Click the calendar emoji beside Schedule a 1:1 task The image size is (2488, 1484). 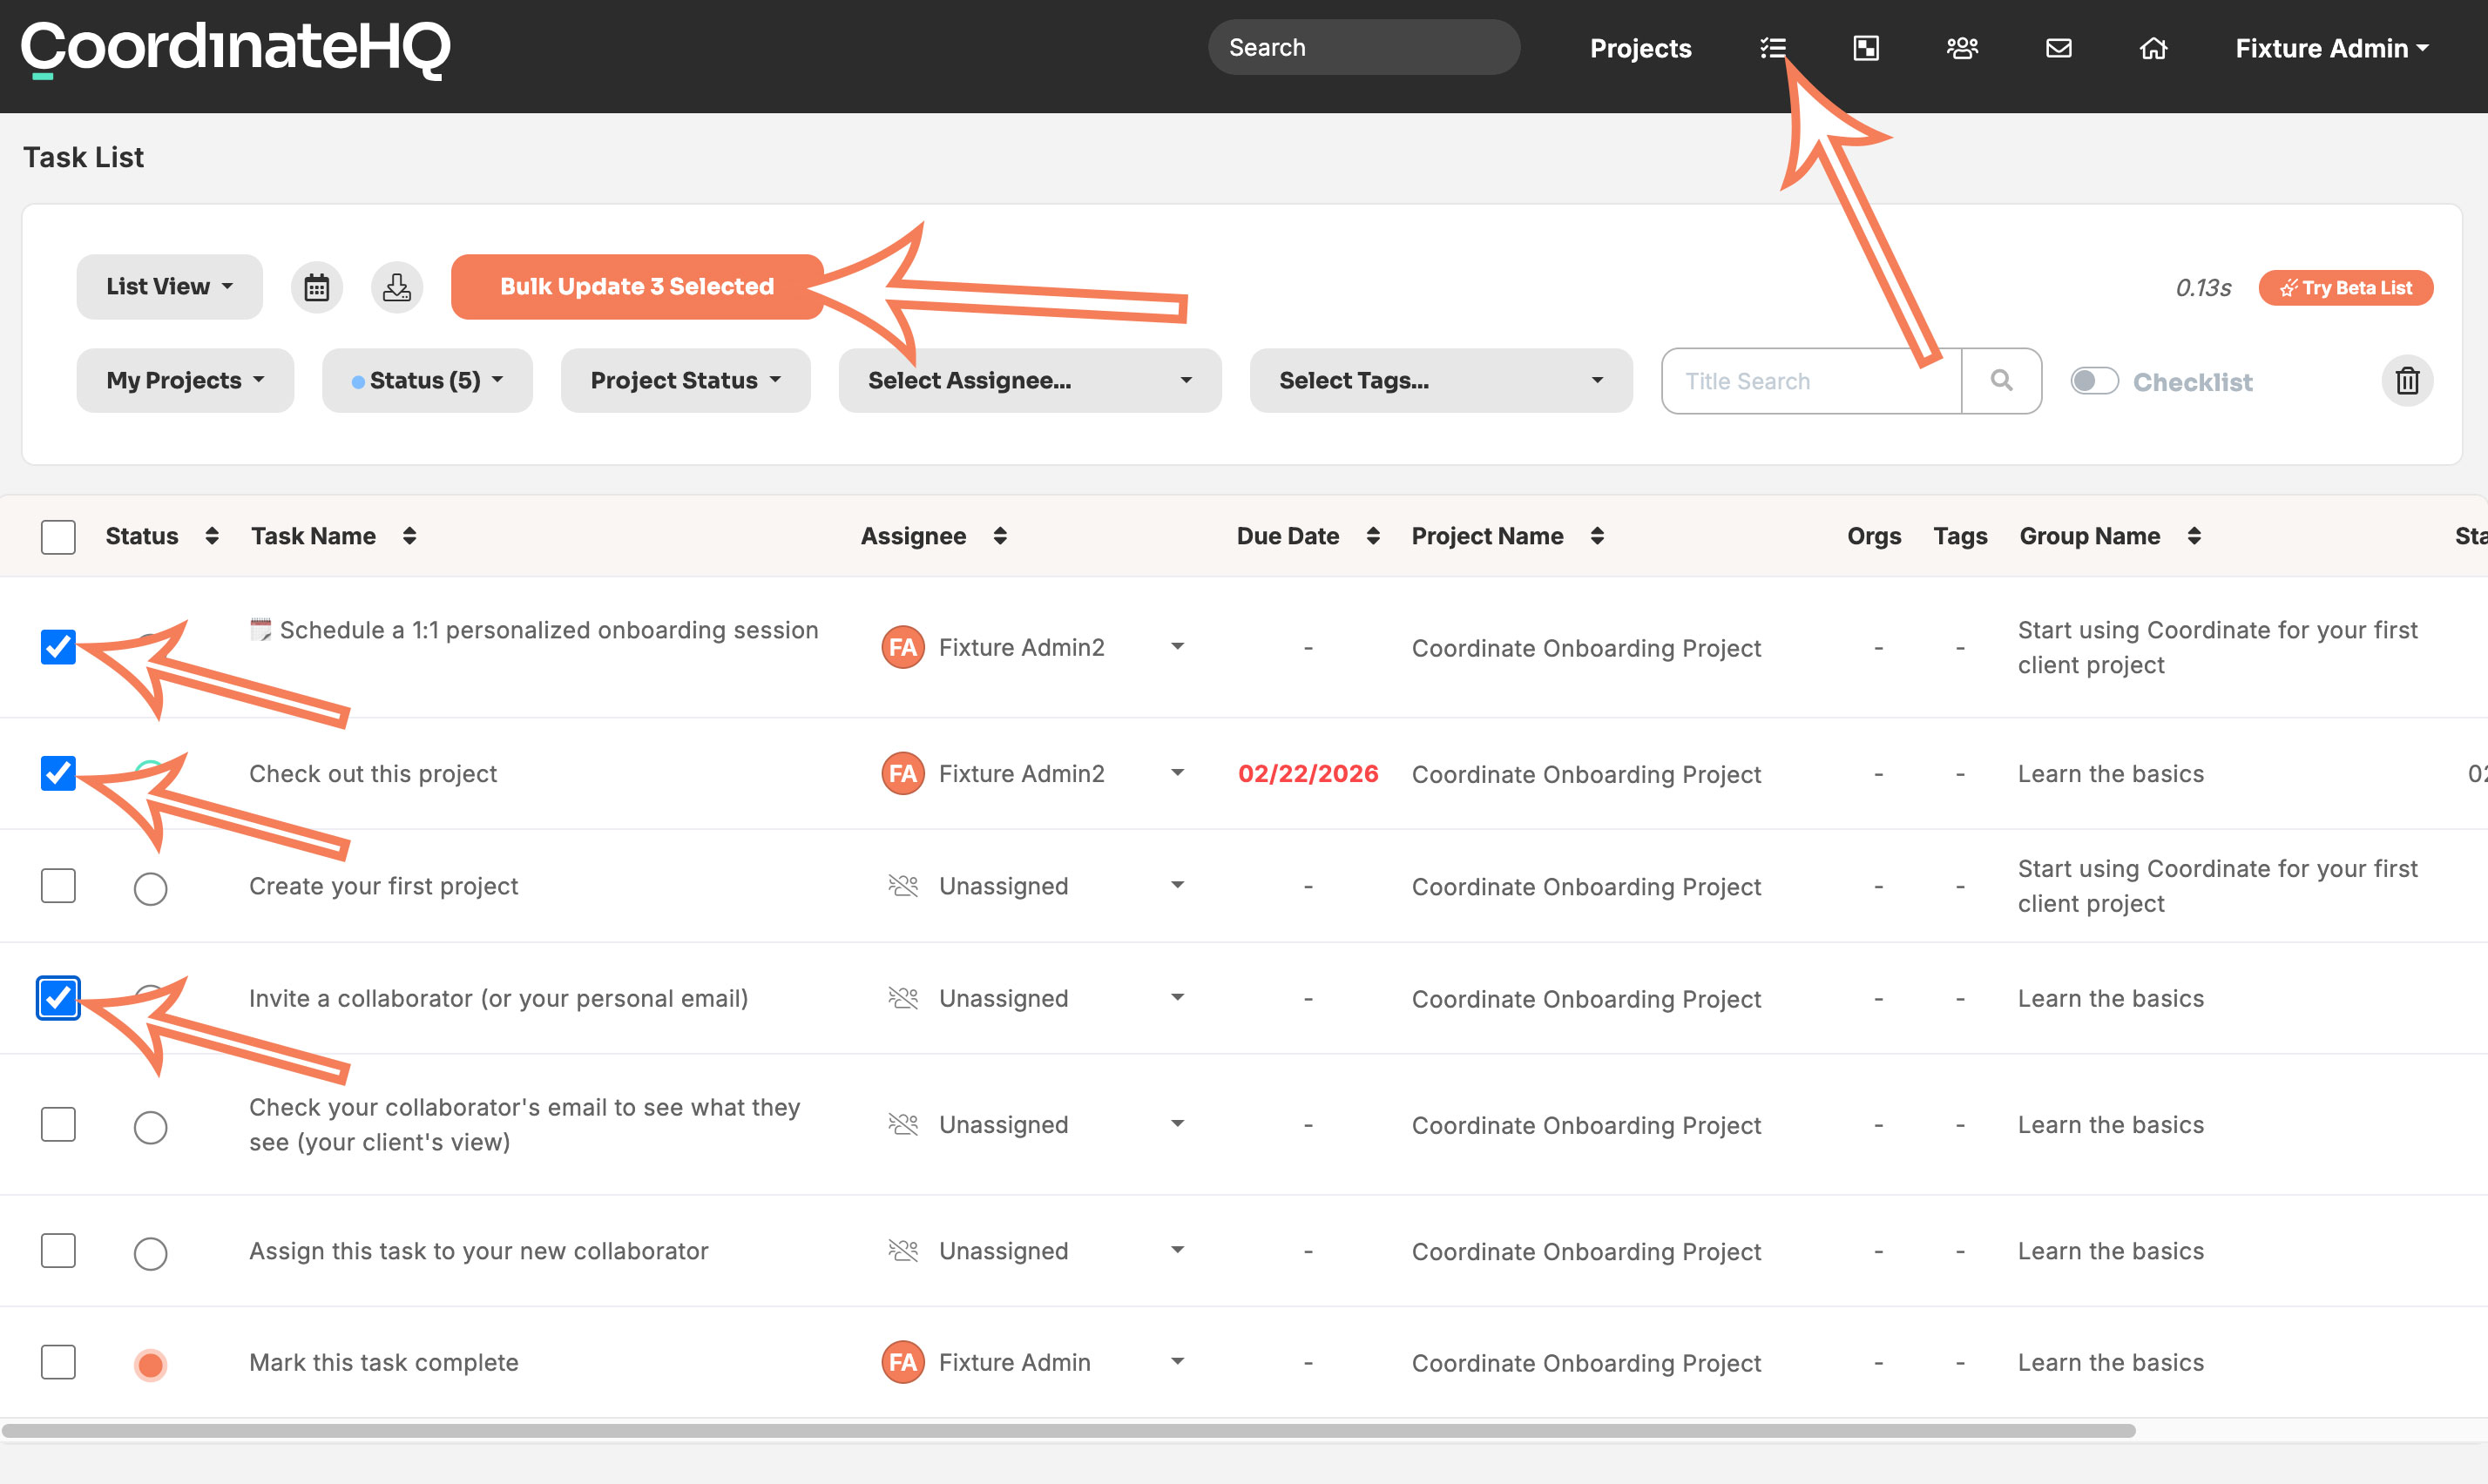(260, 630)
